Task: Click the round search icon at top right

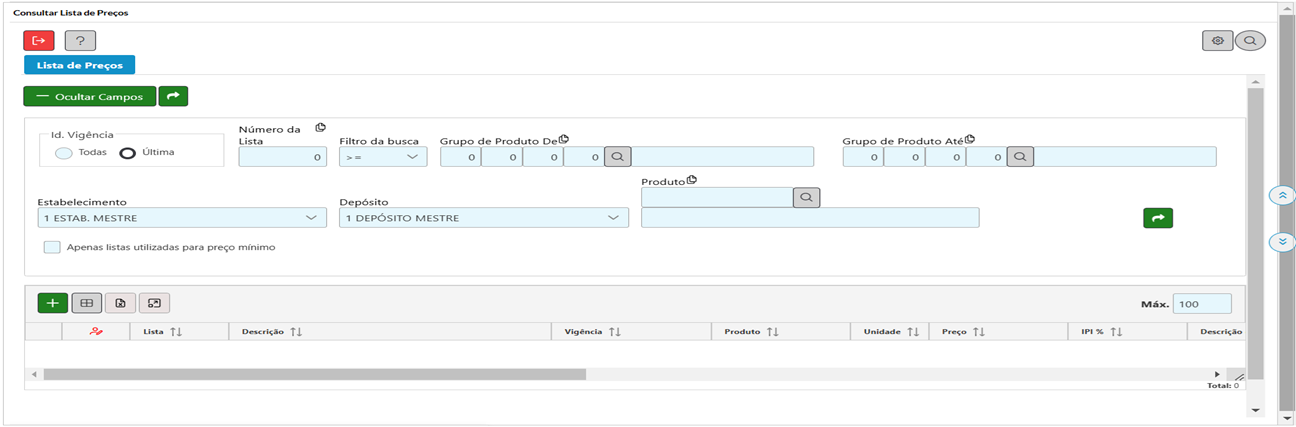Action: pyautogui.click(x=1249, y=40)
